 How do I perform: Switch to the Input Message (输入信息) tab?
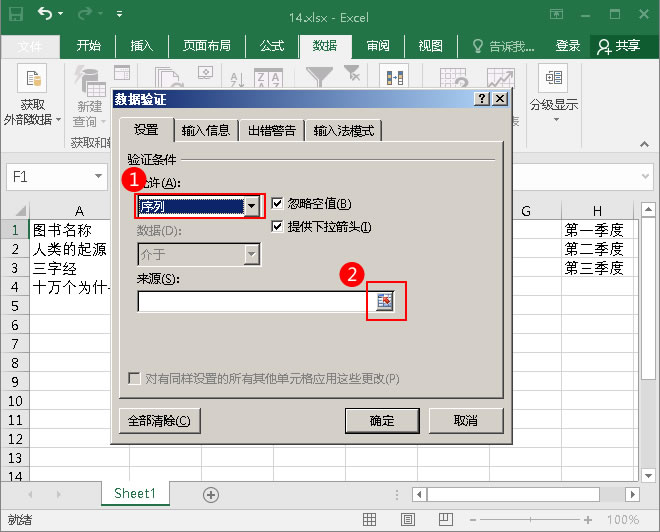[x=206, y=130]
